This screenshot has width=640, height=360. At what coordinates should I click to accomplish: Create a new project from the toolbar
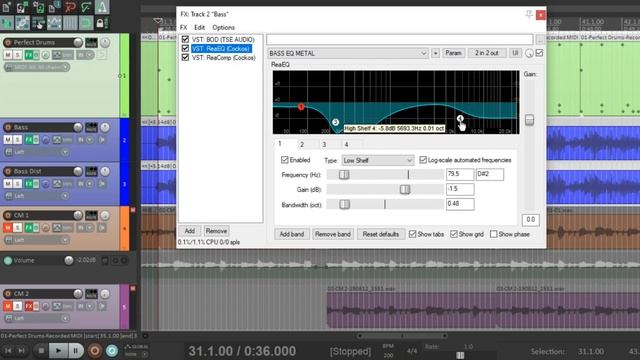(7, 7)
